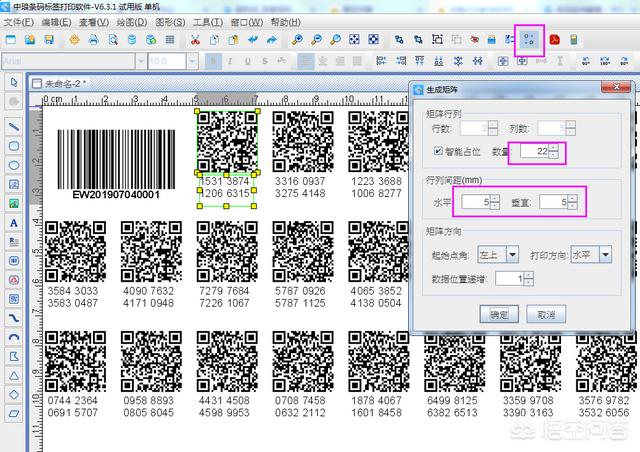Image resolution: width=640 pixels, height=452 pixels.
Task: Click text label 0744 2364
Action: coord(72,400)
